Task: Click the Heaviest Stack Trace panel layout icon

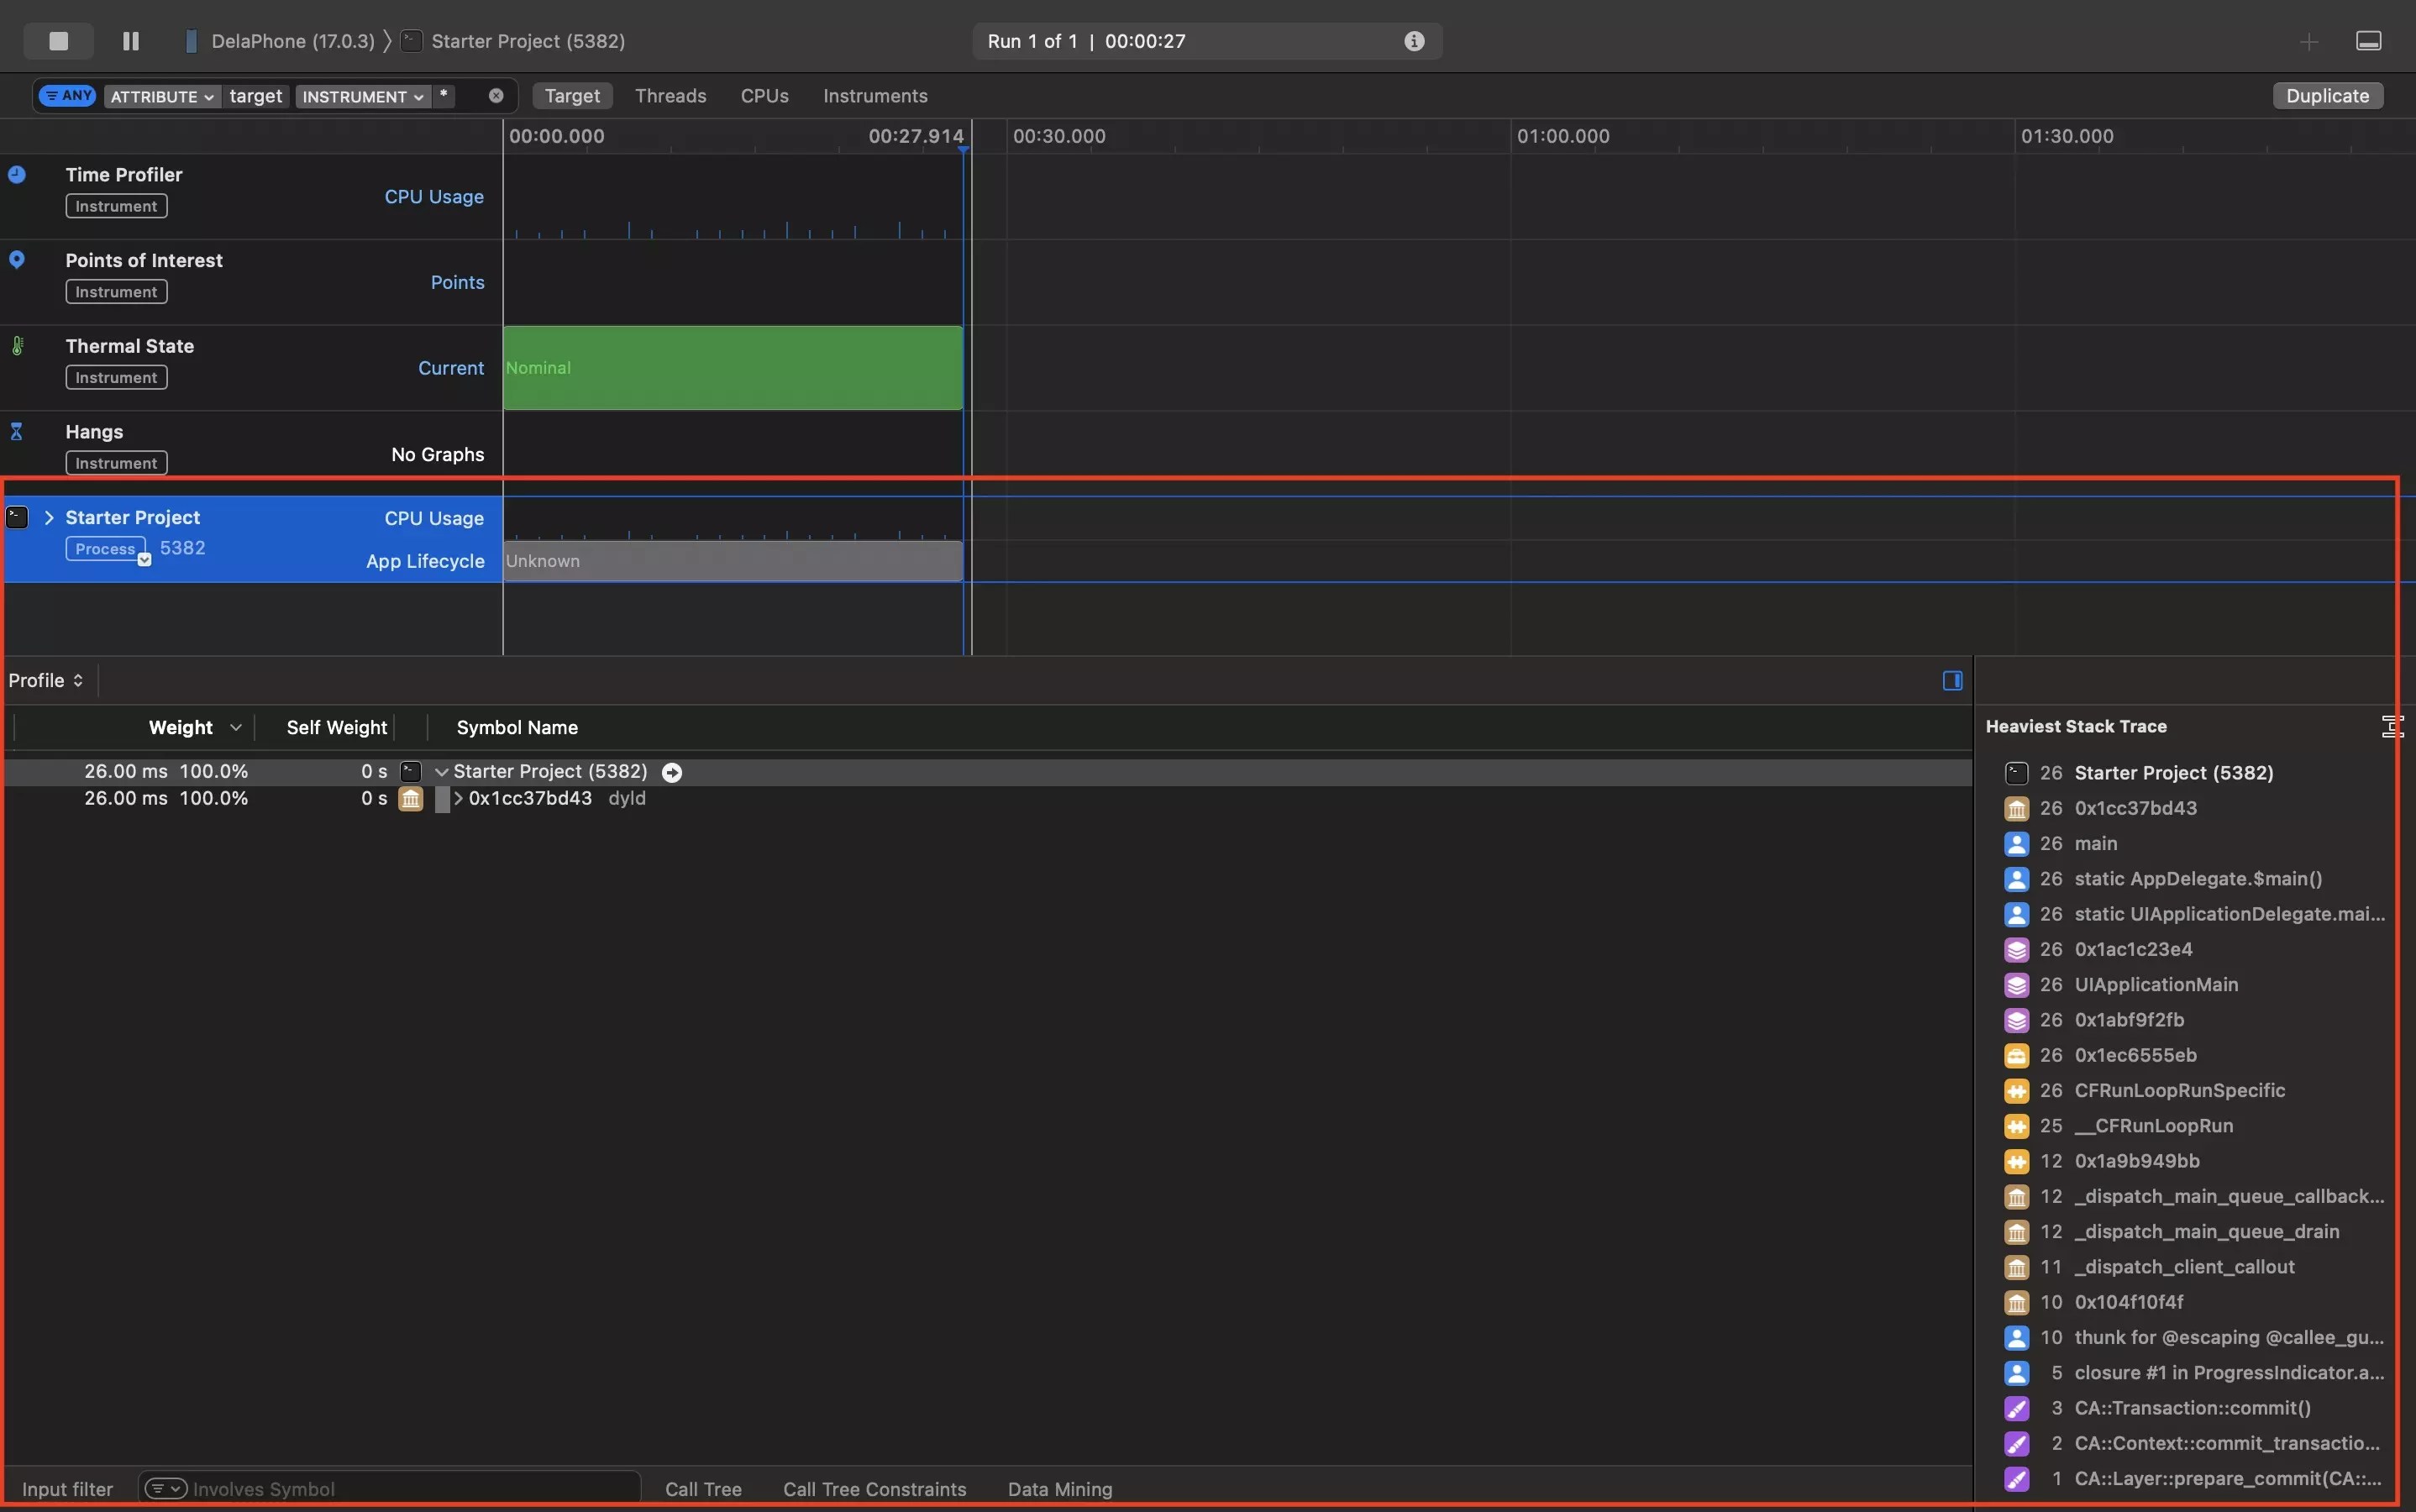Action: 2392,727
